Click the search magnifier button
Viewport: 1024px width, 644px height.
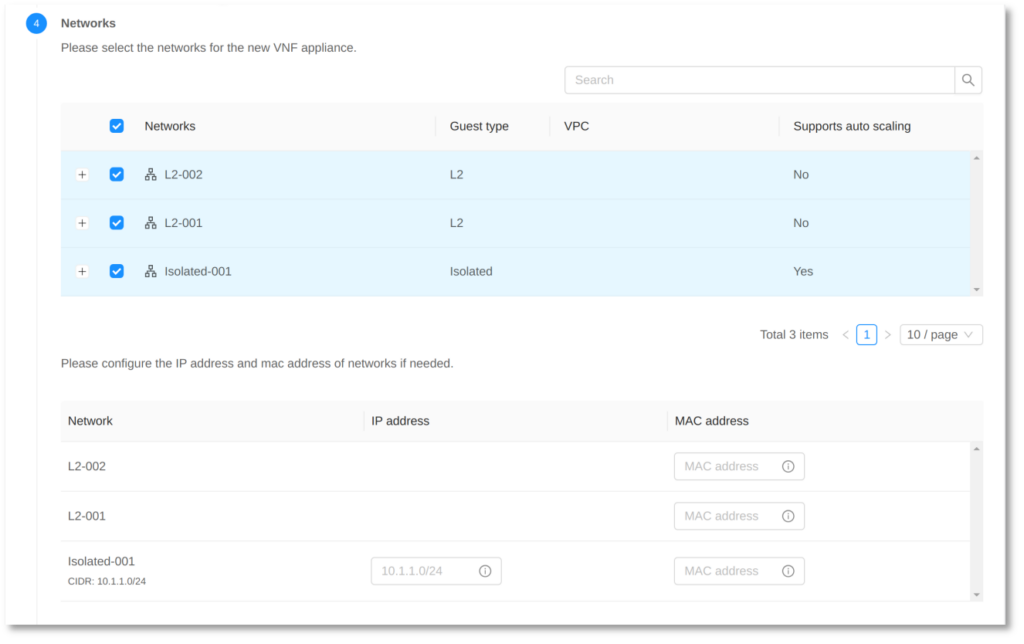point(968,80)
